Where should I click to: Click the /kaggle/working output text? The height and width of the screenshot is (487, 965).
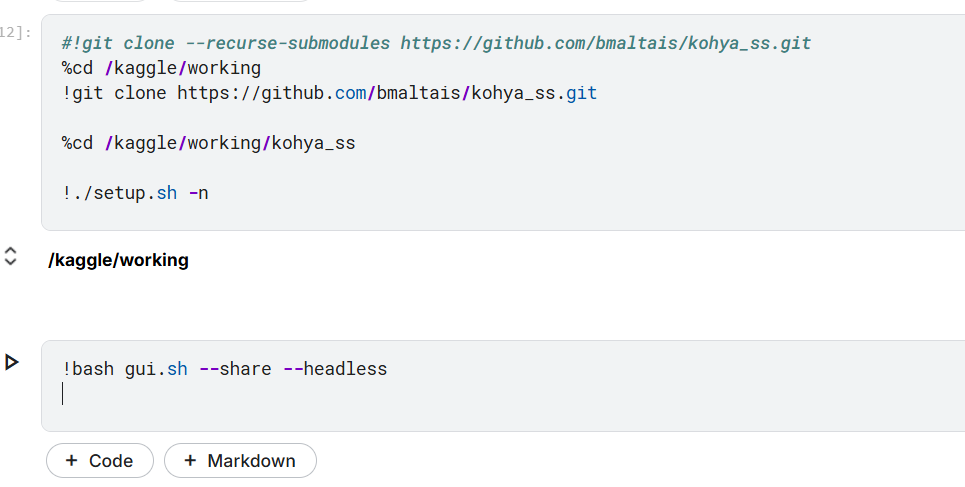(x=118, y=260)
